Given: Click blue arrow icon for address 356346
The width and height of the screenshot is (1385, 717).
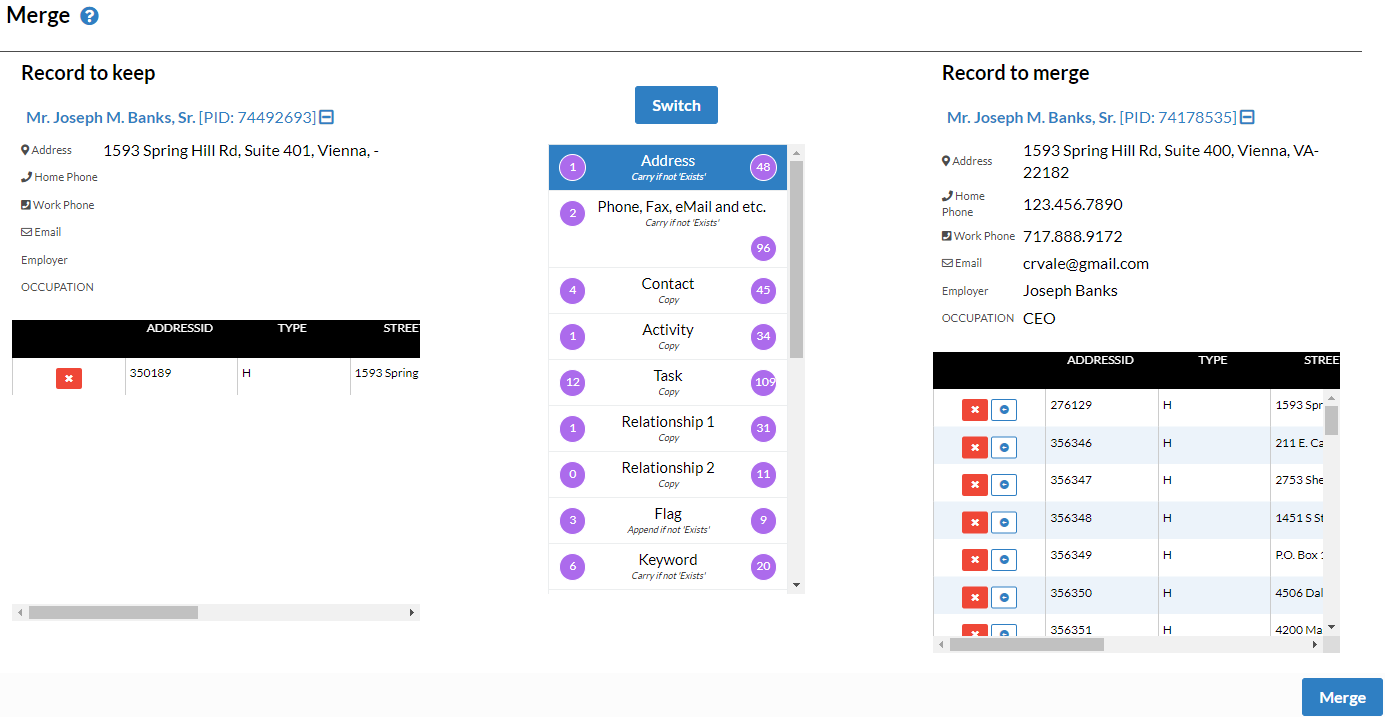Looking at the screenshot, I should pyautogui.click(x=1004, y=447).
